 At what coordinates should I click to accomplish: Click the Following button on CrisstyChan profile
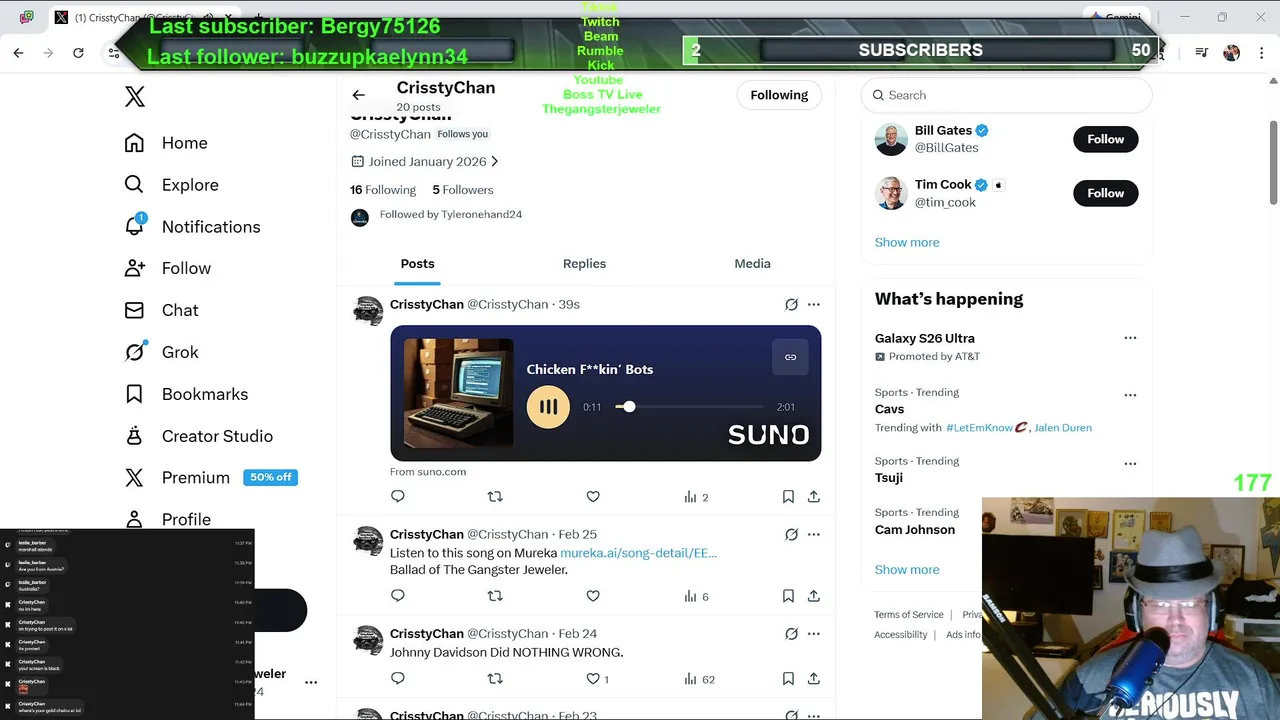pyautogui.click(x=779, y=95)
